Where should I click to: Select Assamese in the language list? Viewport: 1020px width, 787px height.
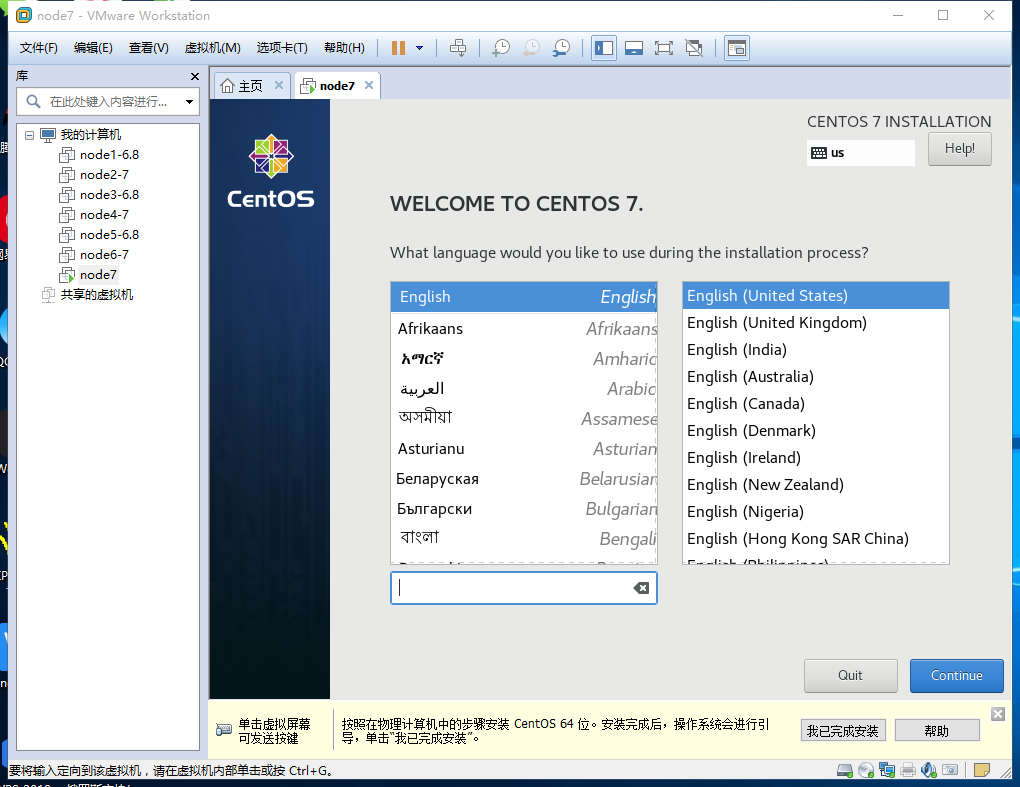(524, 418)
